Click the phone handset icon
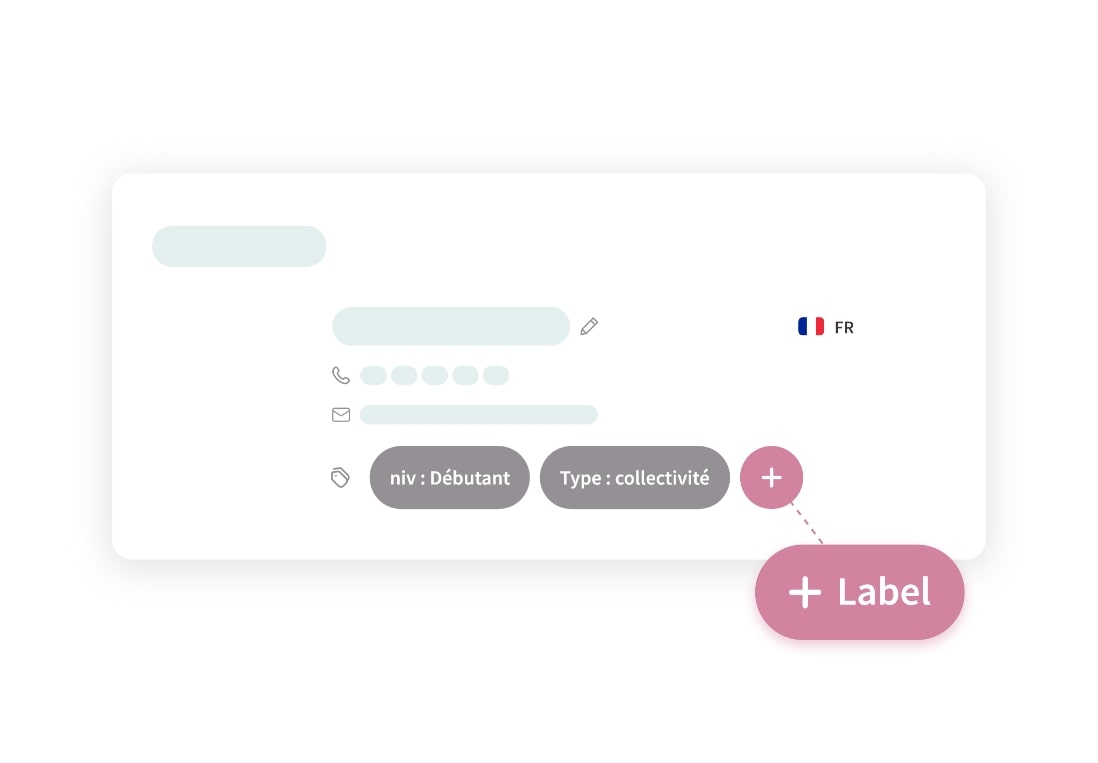1098x763 pixels. (341, 375)
